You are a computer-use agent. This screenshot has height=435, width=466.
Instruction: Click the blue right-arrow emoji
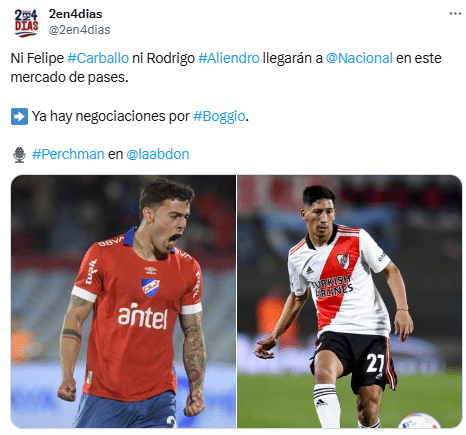[x=19, y=116]
